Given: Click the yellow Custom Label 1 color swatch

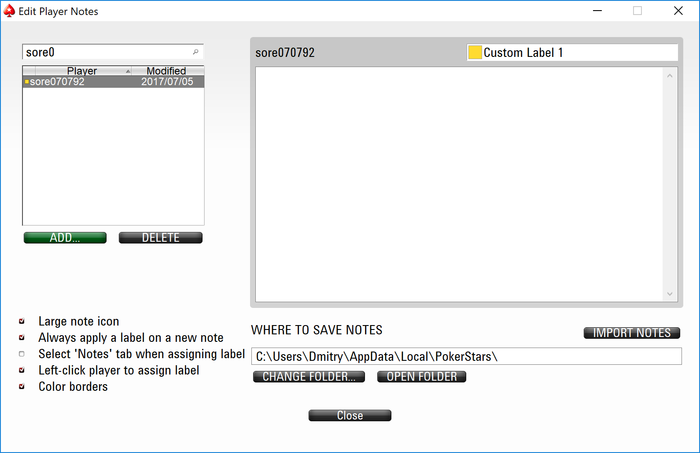Looking at the screenshot, I should [x=475, y=52].
